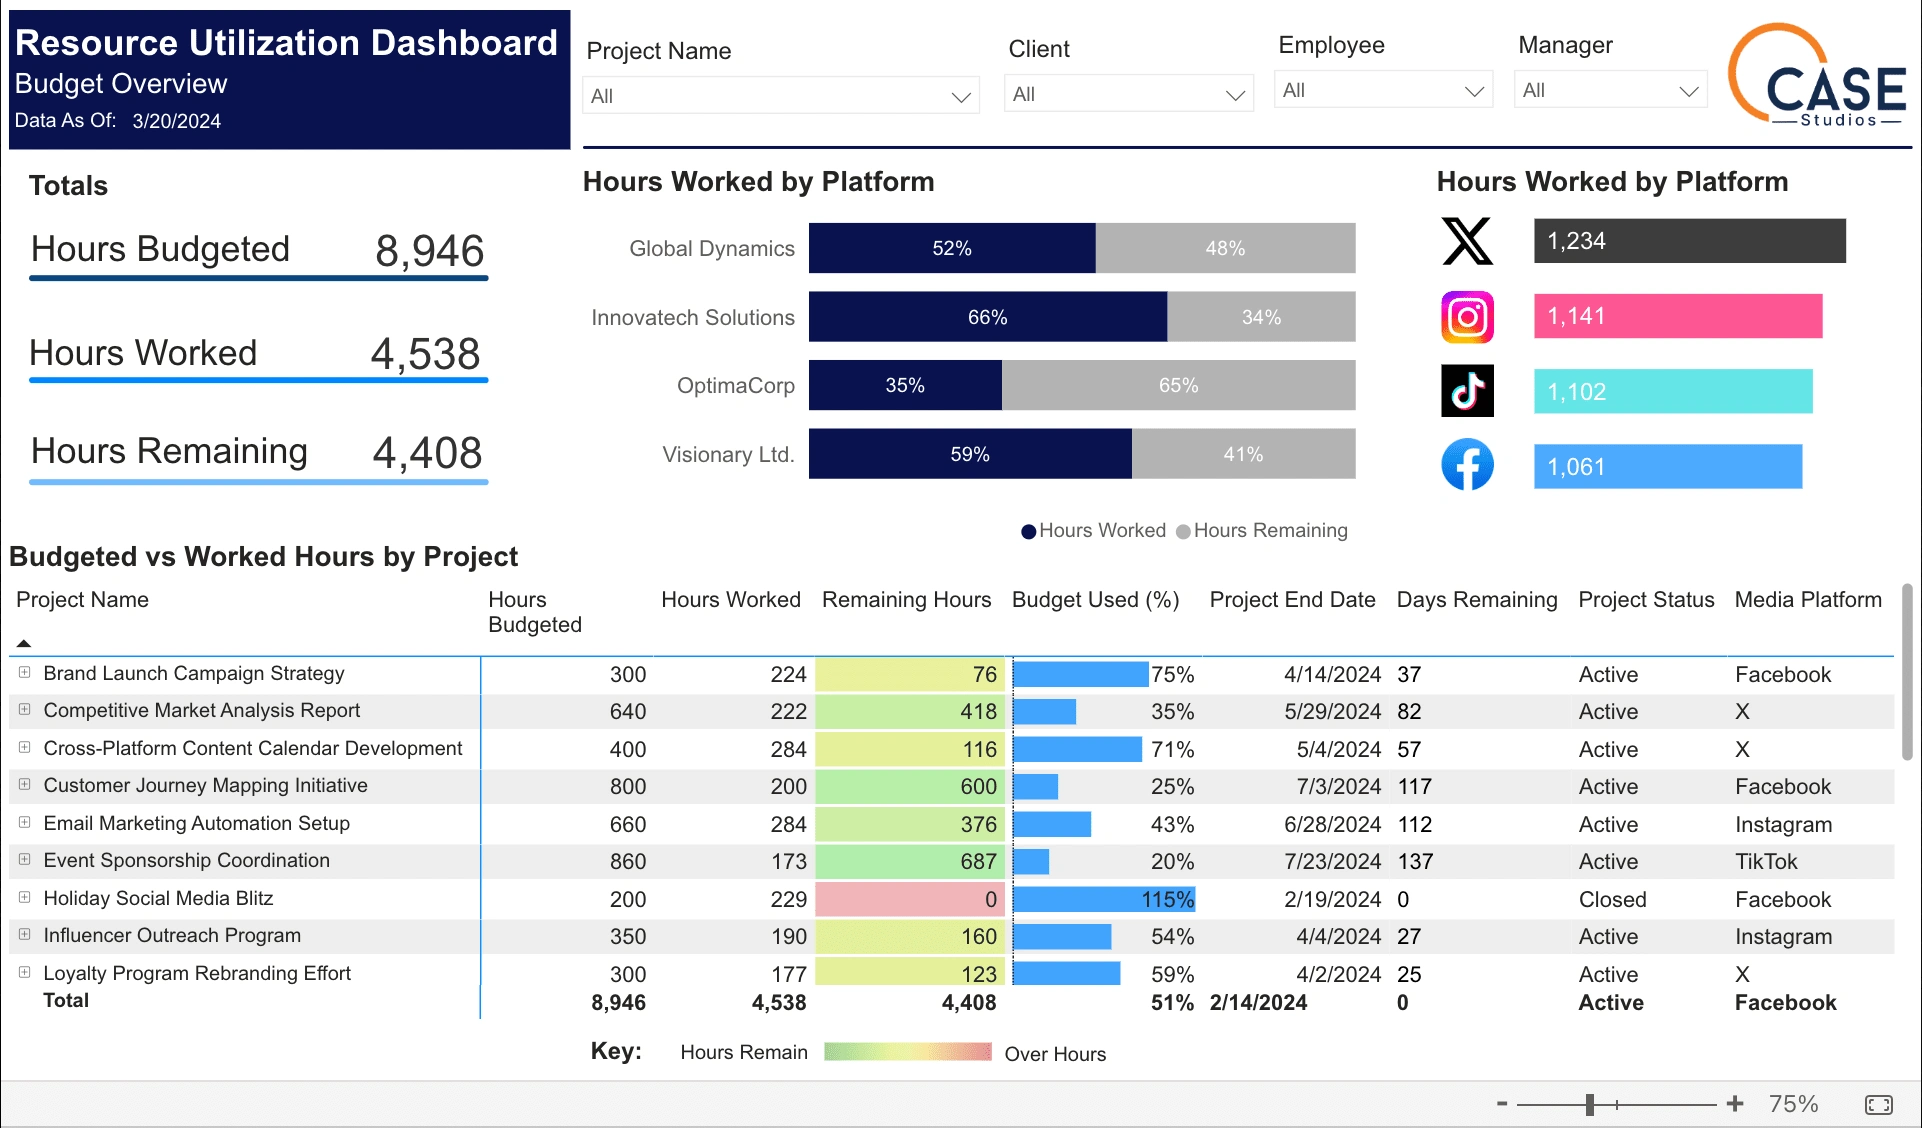1922x1128 pixels.
Task: Click the 7/3/2024 project end date
Action: 1338,786
